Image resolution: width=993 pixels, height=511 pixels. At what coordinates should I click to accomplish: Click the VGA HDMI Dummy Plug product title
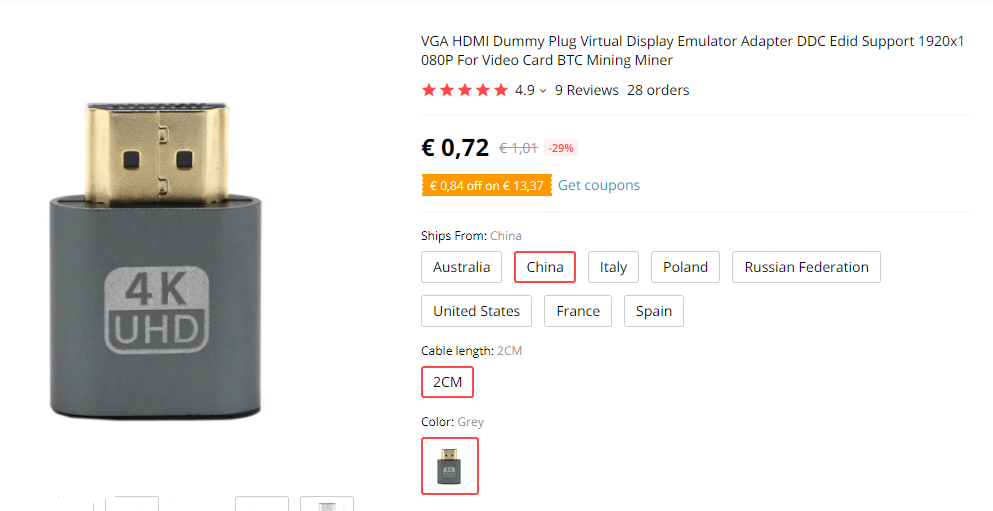694,51
